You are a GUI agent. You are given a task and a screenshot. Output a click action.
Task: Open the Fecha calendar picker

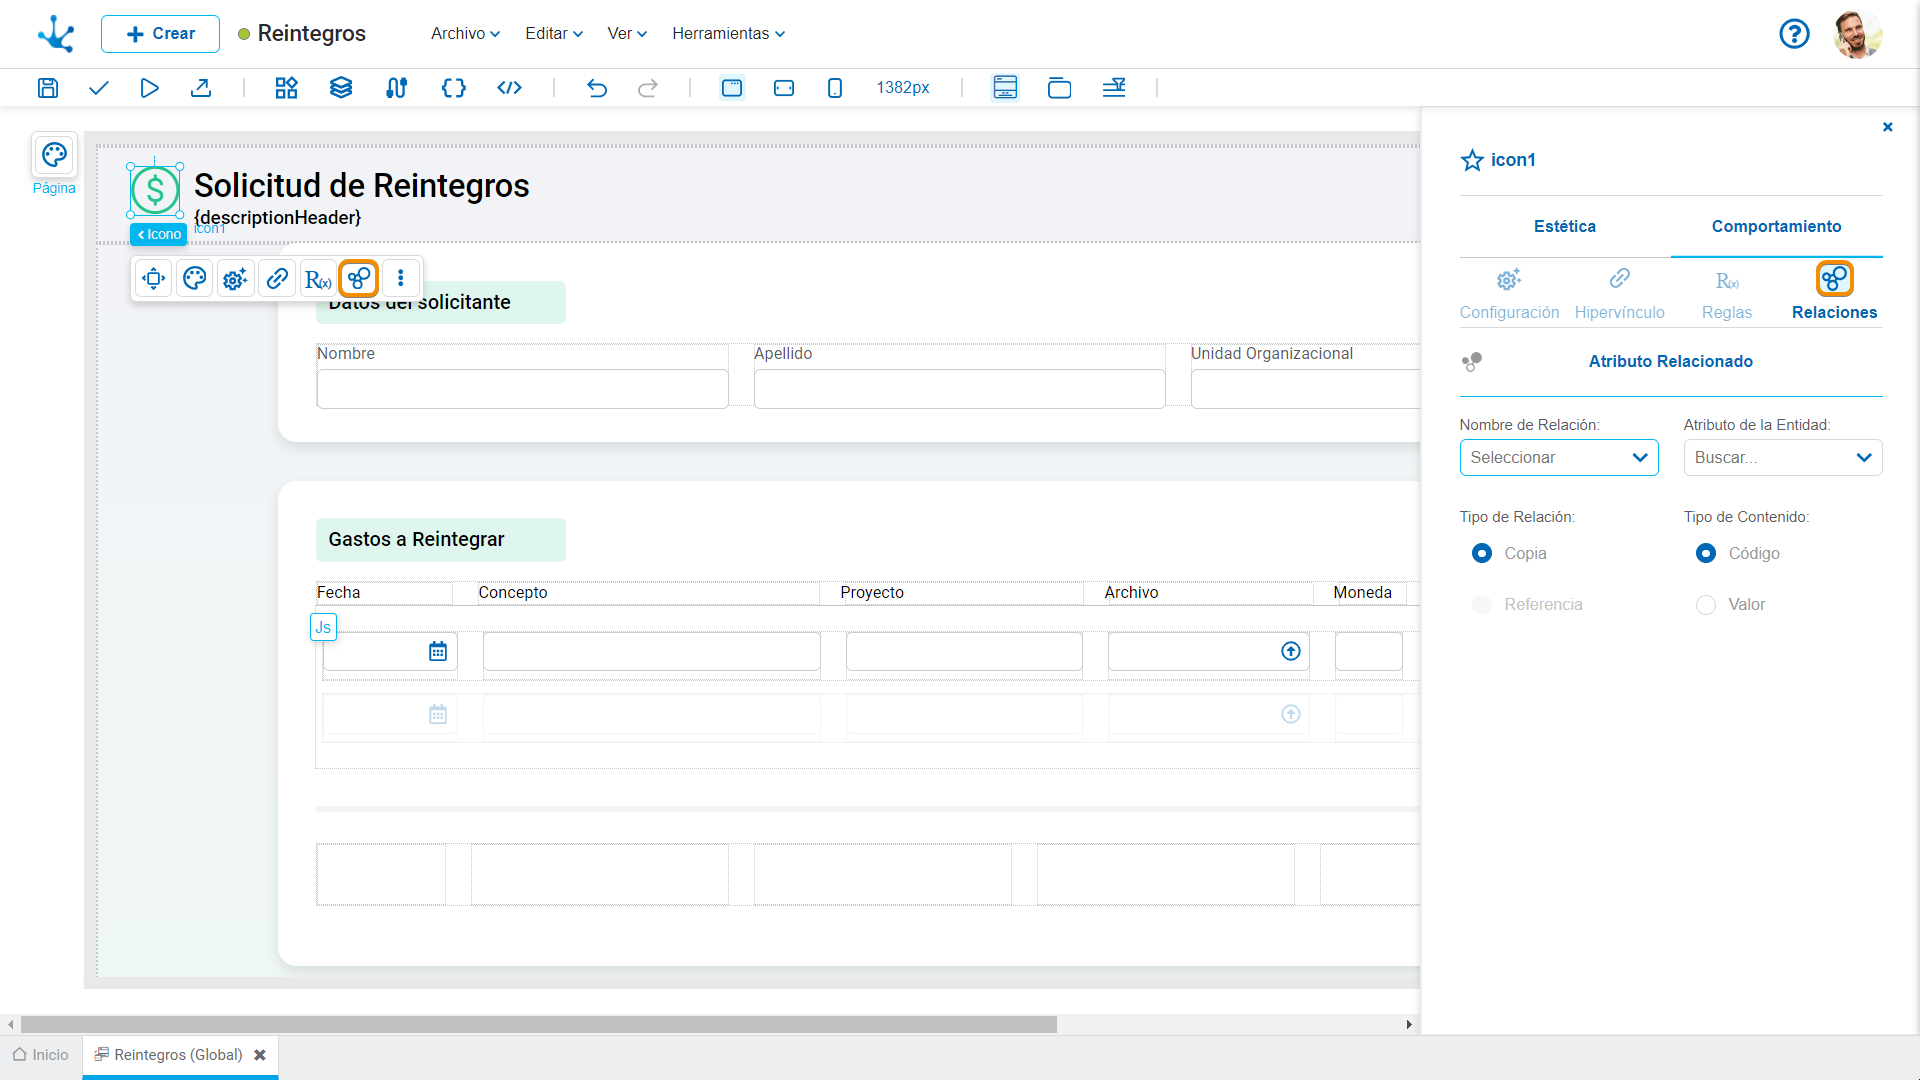point(438,652)
